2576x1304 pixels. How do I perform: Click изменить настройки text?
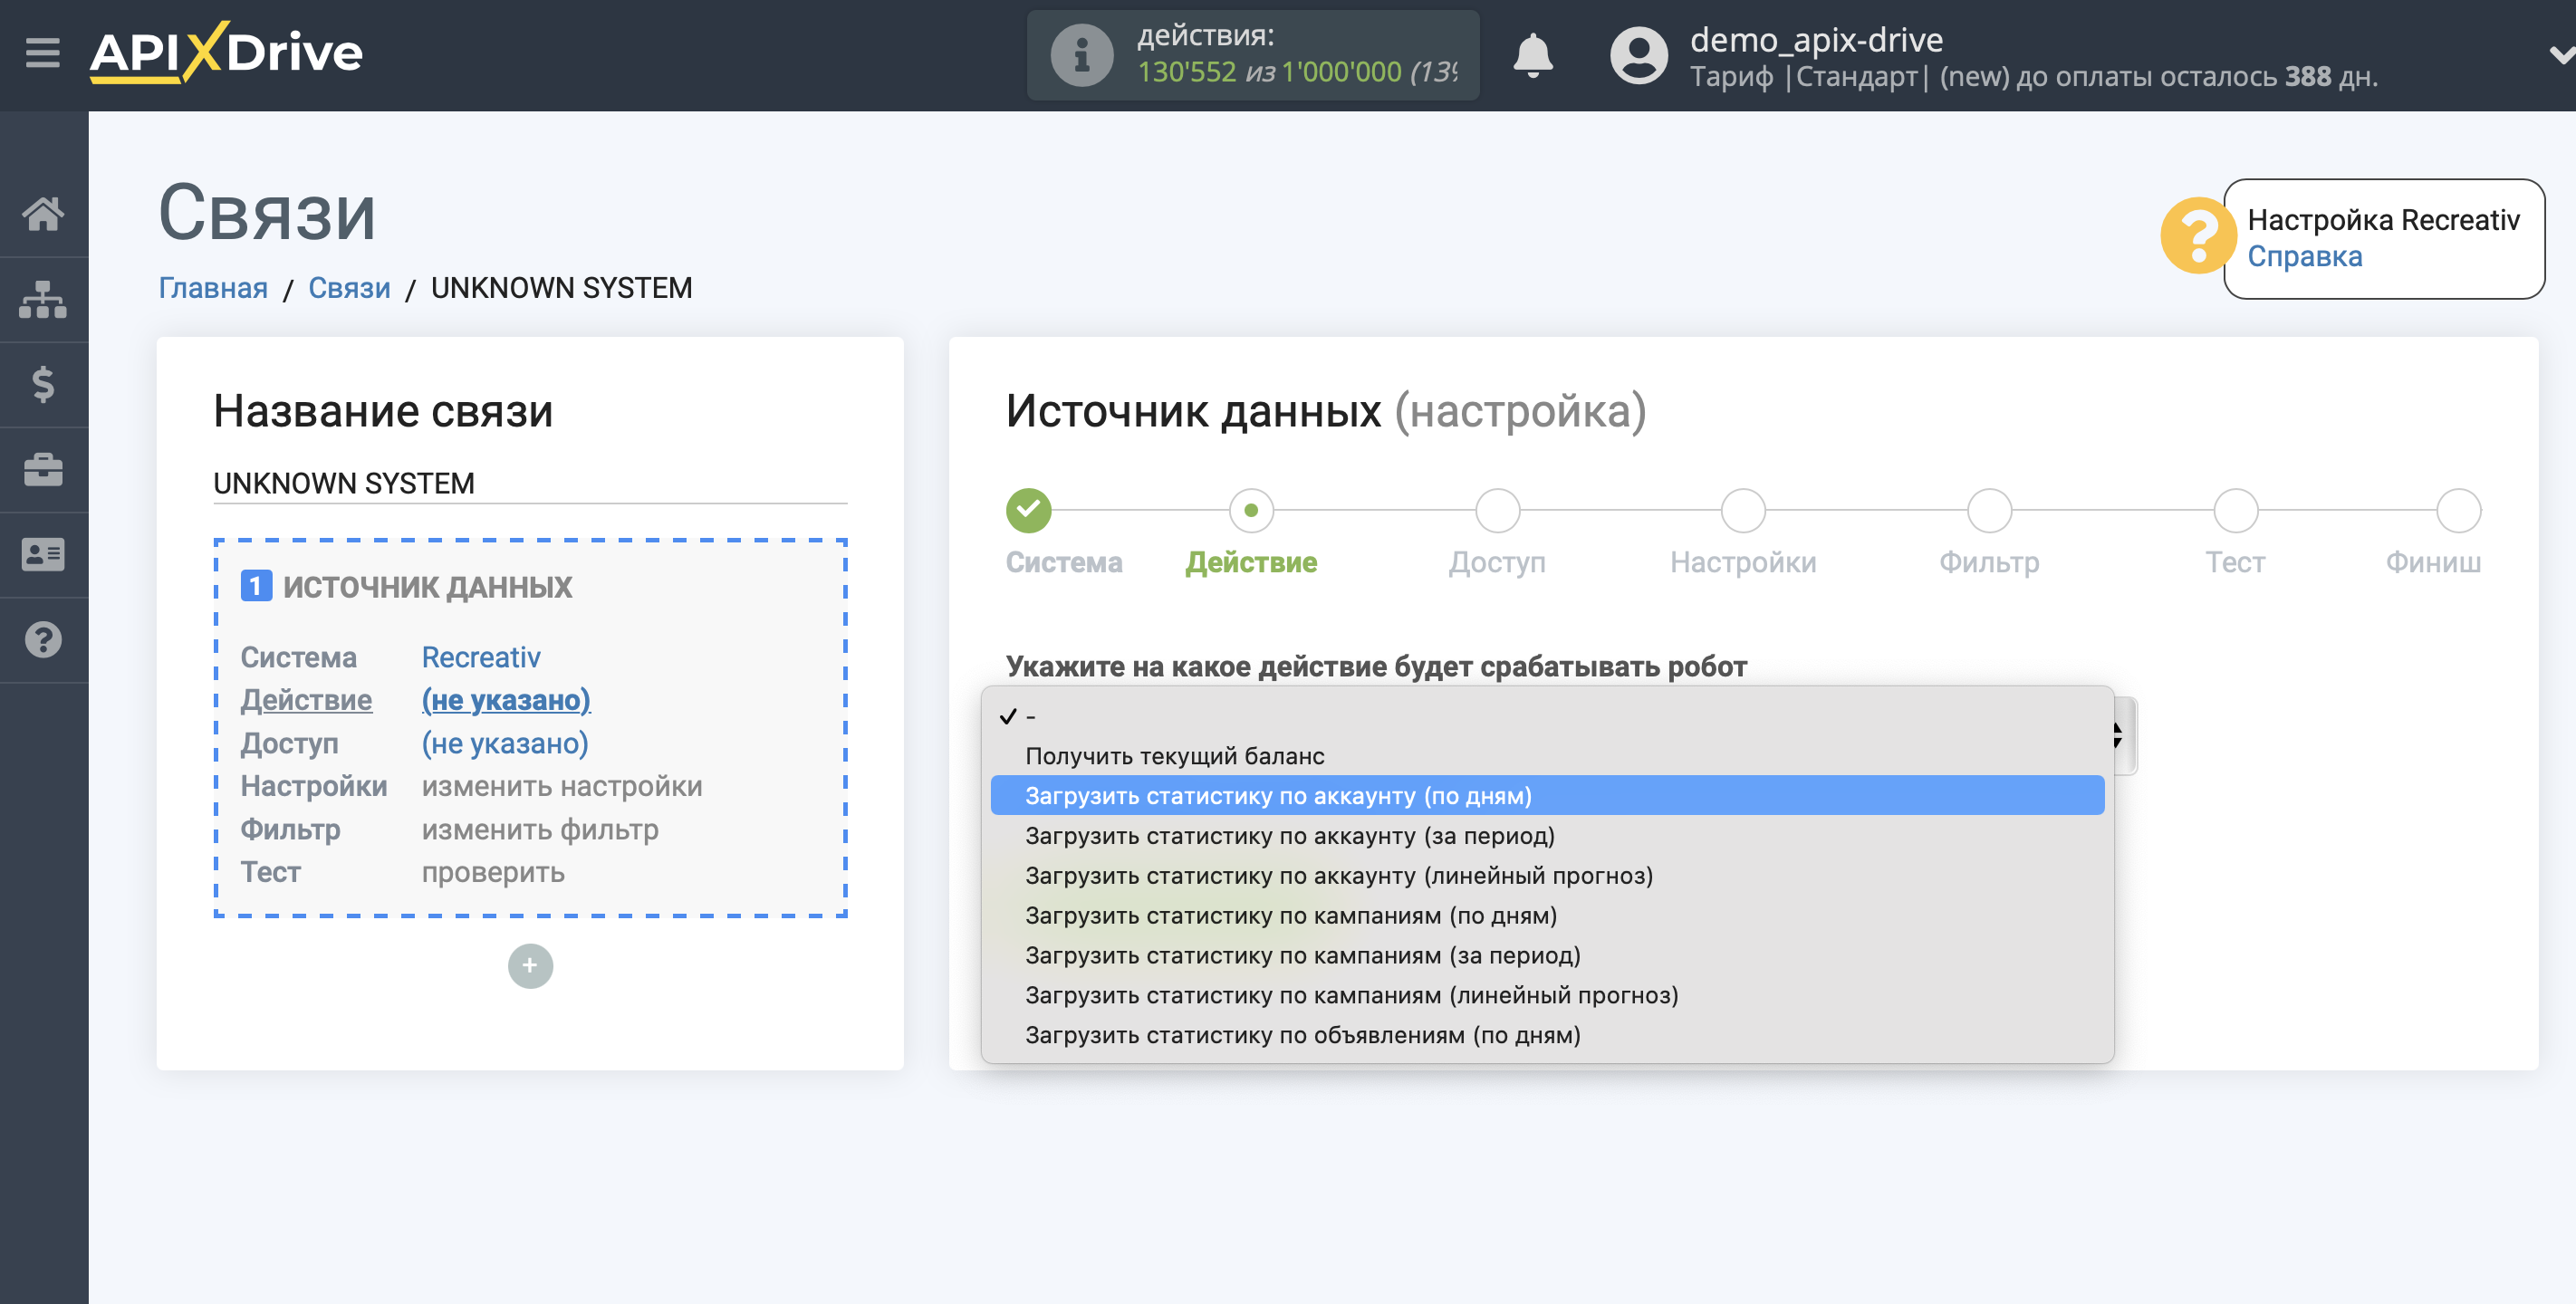(562, 786)
